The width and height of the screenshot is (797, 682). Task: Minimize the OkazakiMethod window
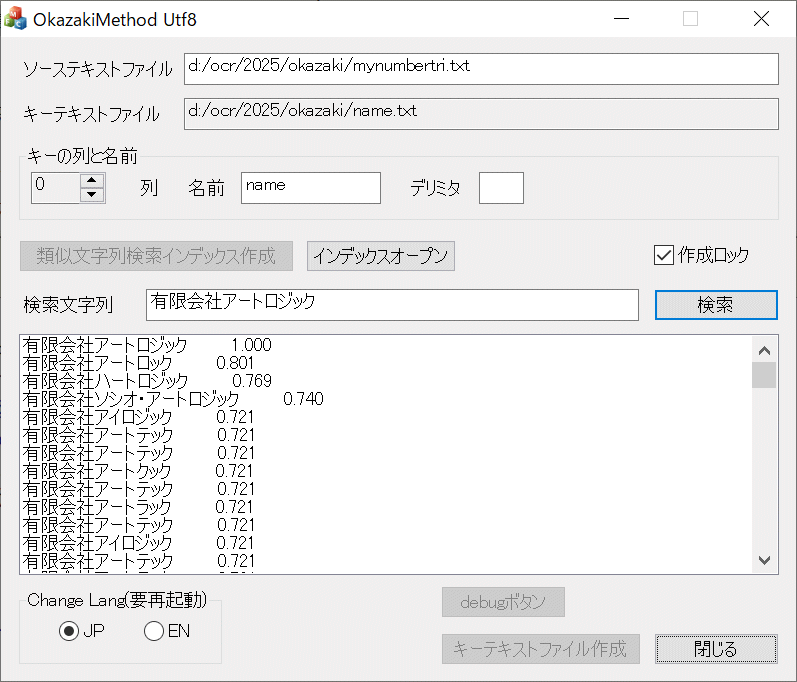tap(621, 19)
